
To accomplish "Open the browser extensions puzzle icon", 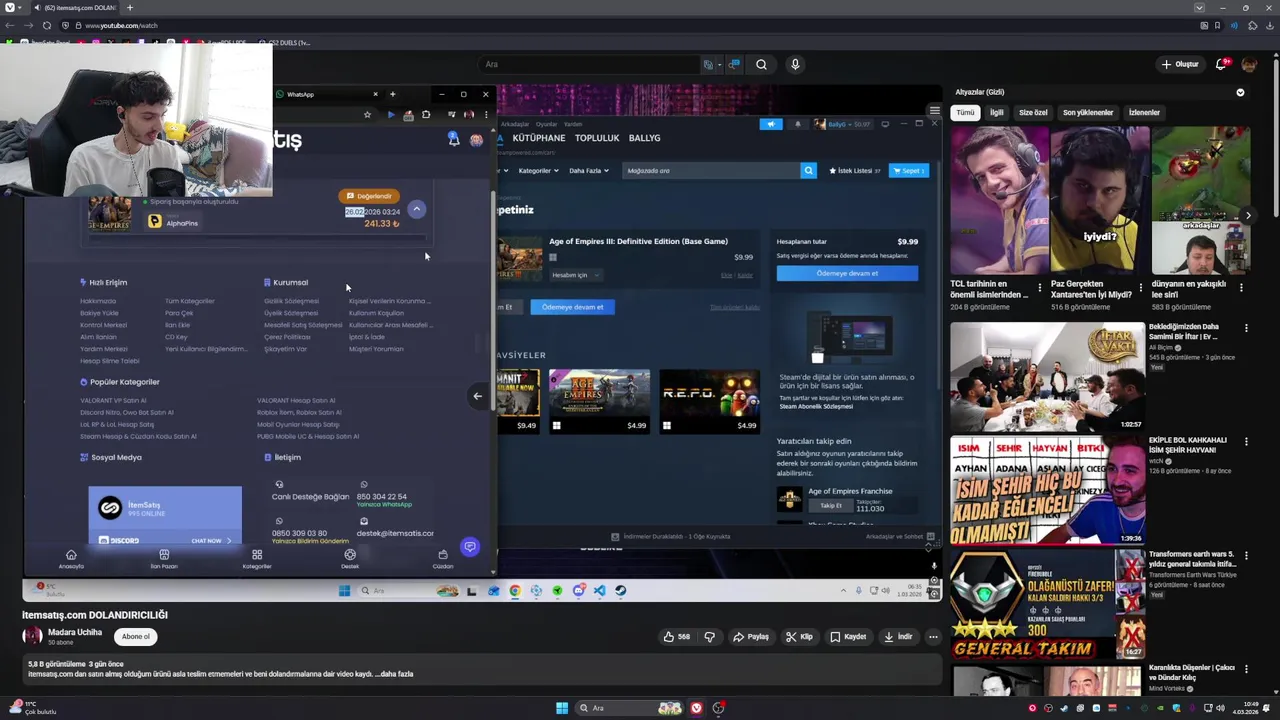I will 1253,25.
